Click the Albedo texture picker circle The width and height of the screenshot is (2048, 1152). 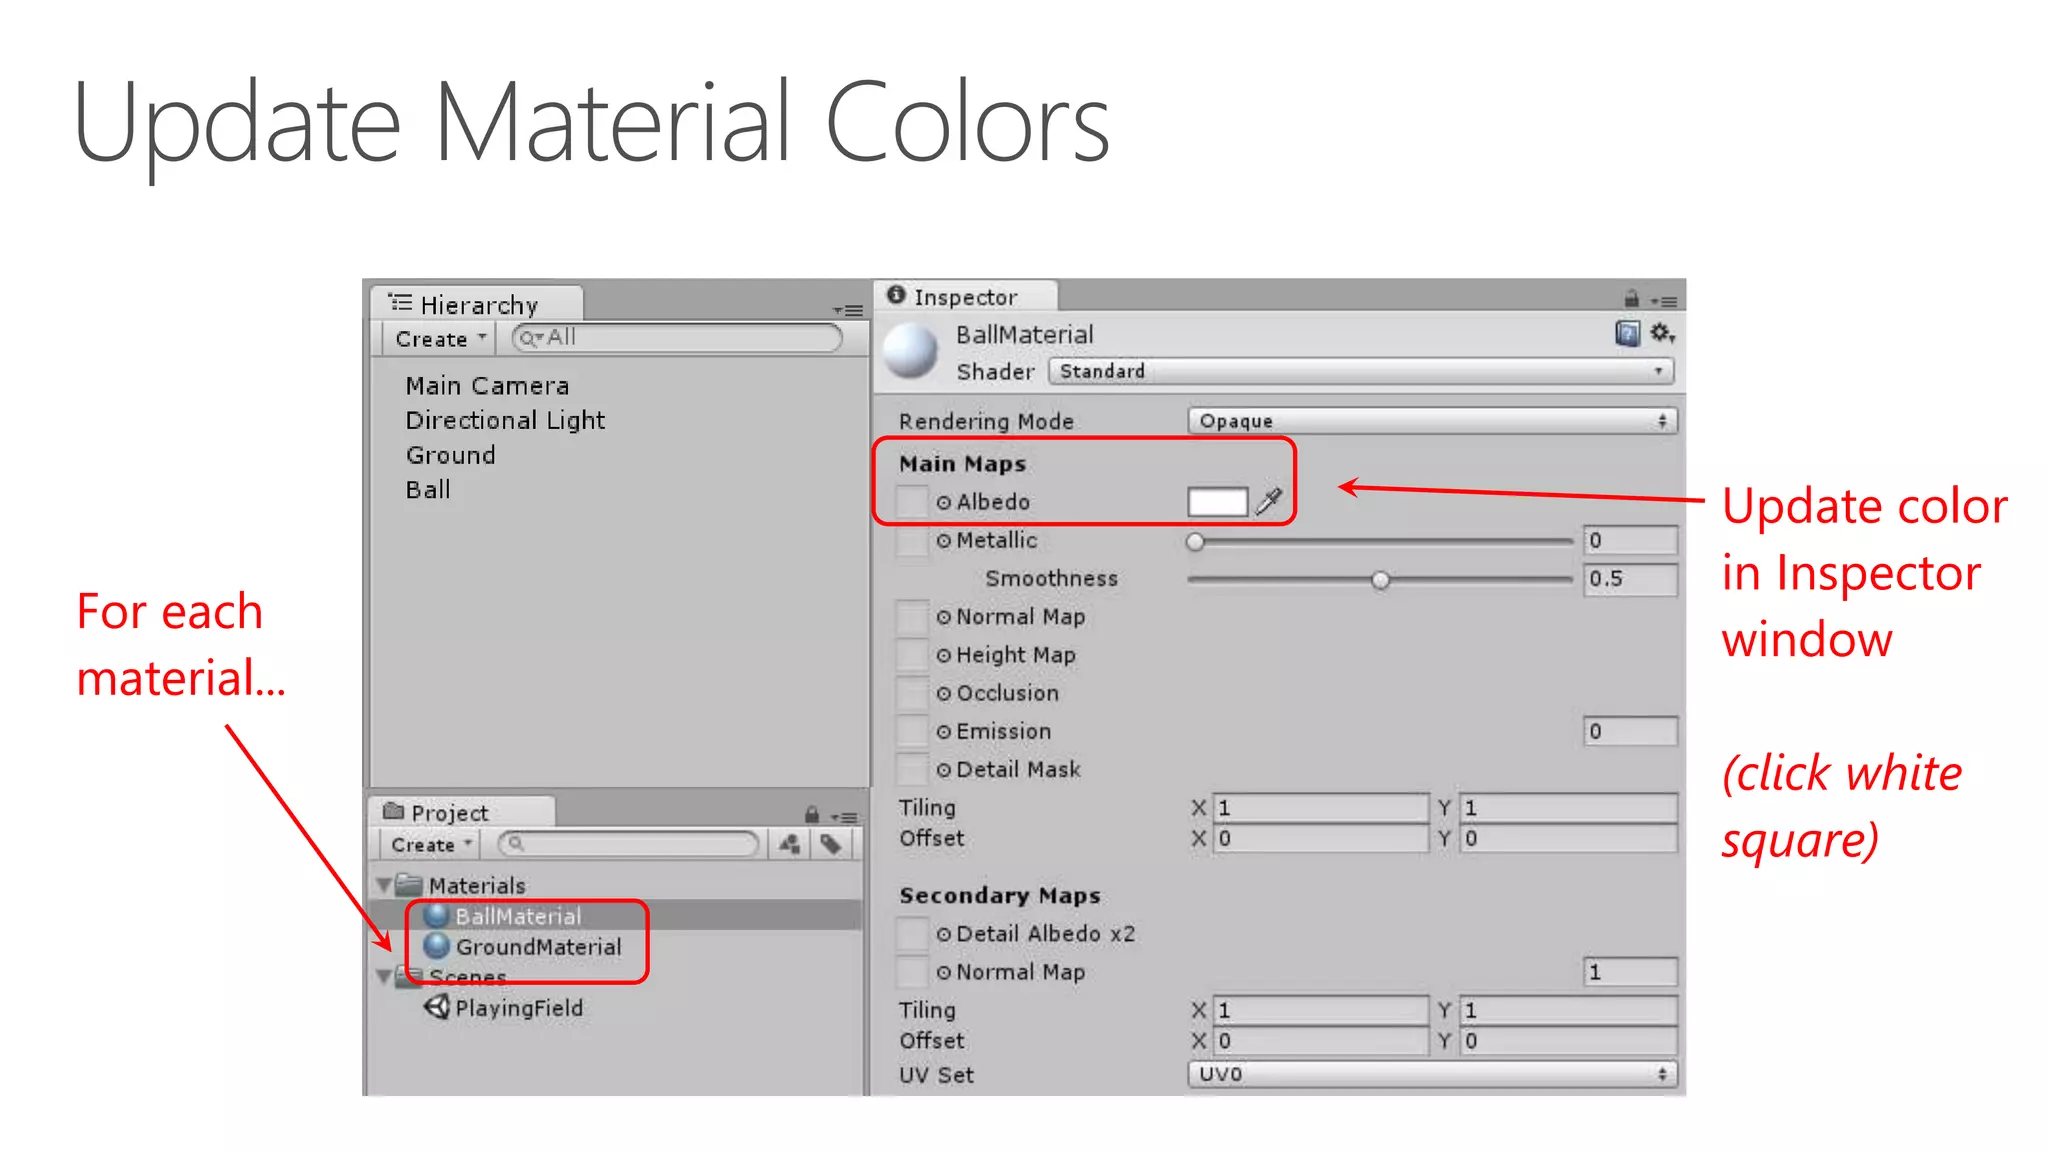click(x=943, y=502)
